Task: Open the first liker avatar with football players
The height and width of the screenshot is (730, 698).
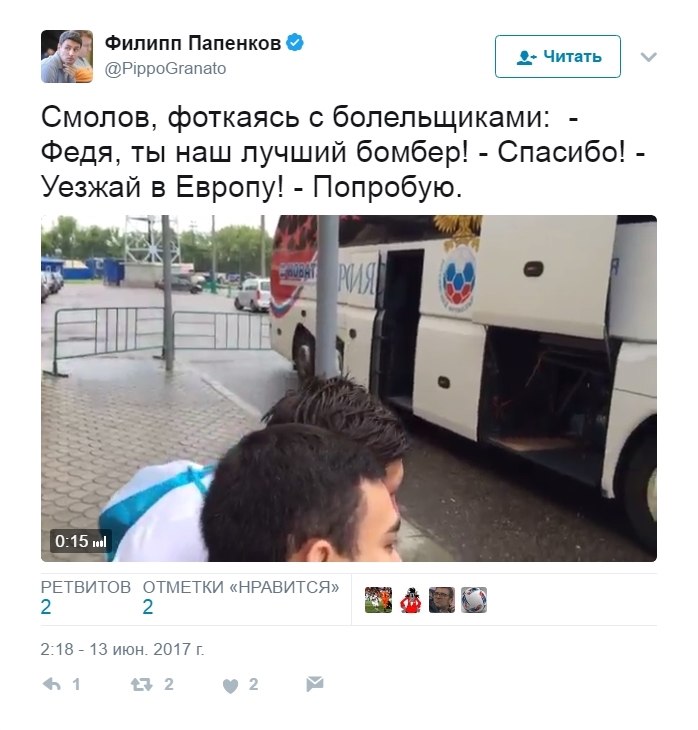Action: point(378,600)
